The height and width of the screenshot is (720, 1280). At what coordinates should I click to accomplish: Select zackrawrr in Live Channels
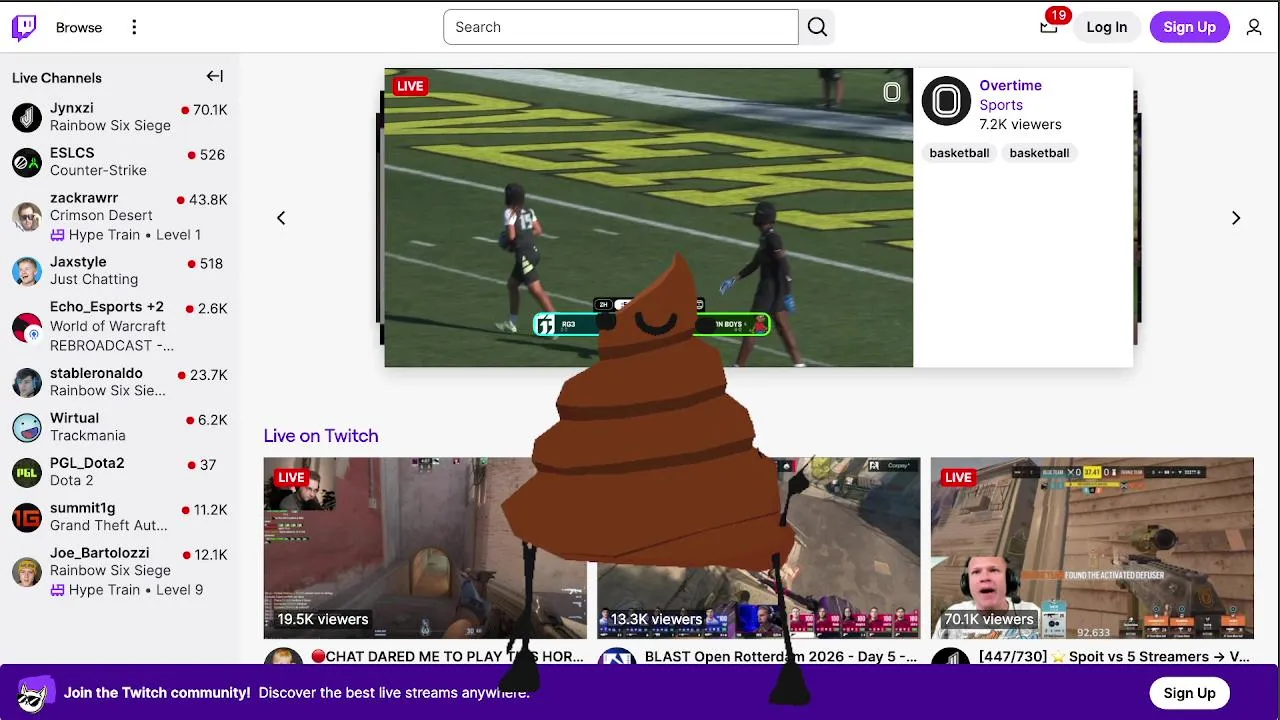pos(120,217)
